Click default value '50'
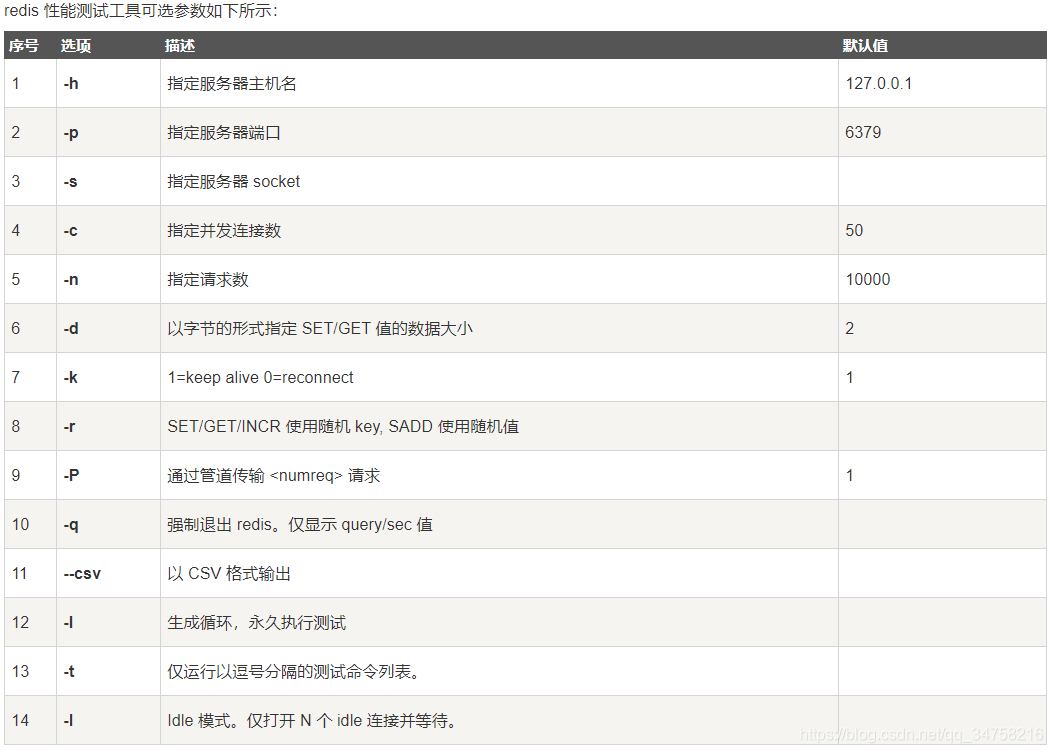 [854, 230]
